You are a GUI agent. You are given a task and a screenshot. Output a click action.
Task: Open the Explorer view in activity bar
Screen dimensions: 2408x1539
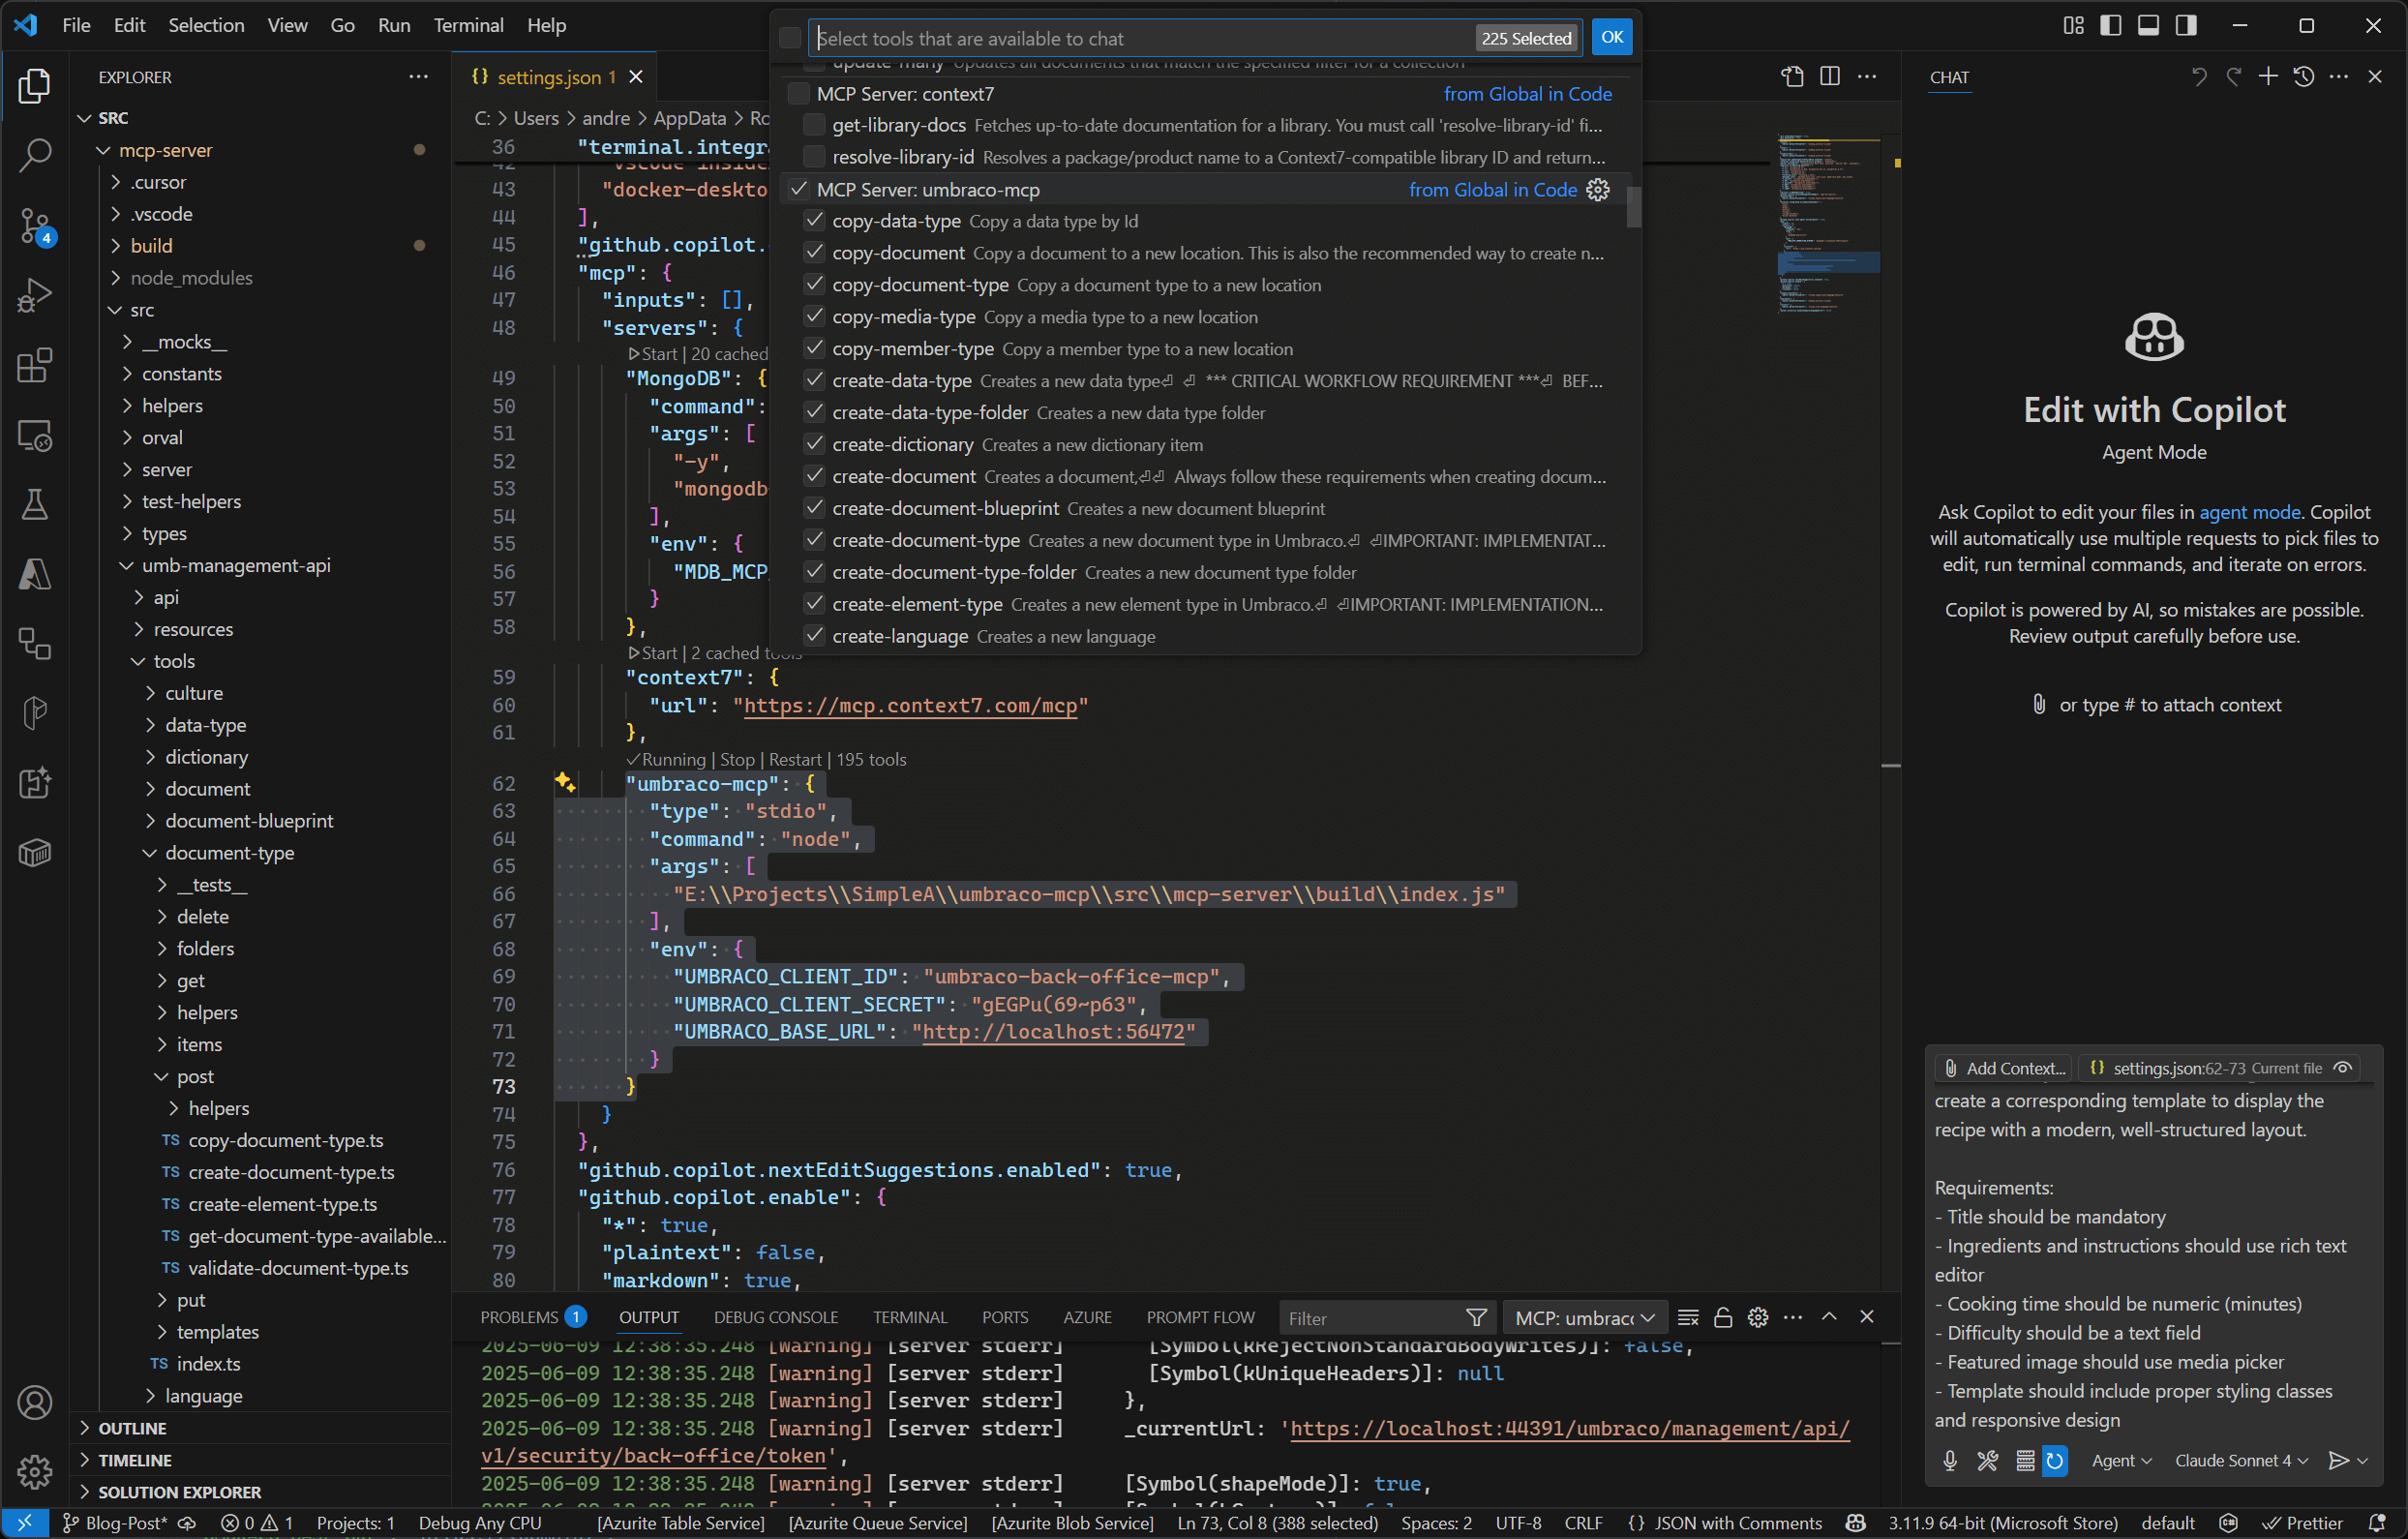tap(35, 87)
